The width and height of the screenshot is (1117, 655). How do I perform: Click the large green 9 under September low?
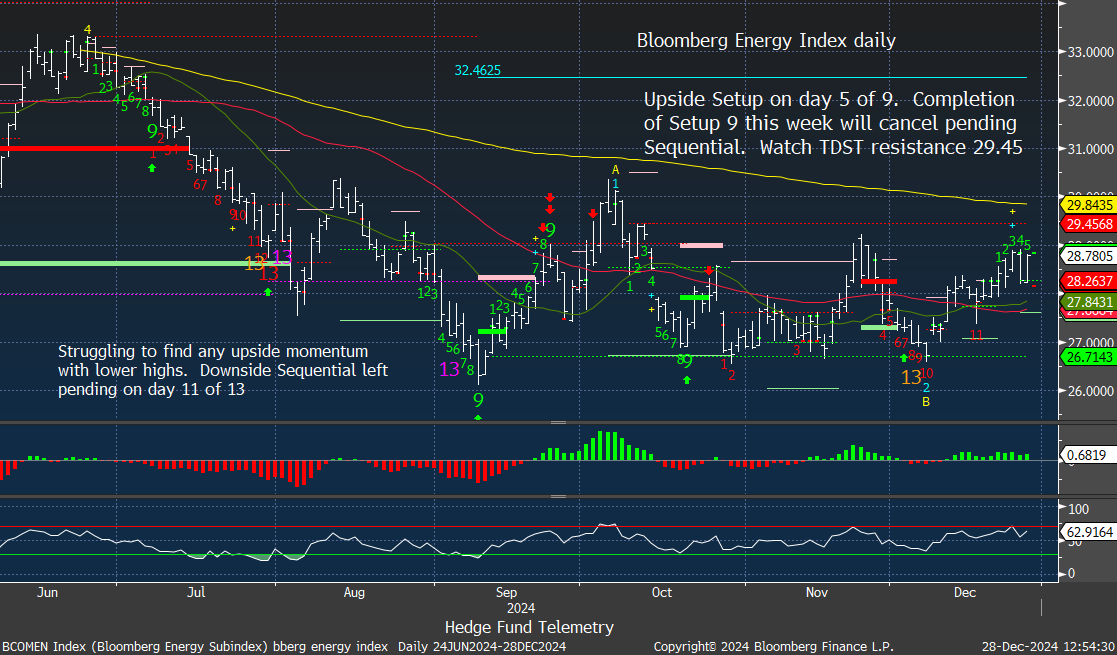[x=478, y=401]
